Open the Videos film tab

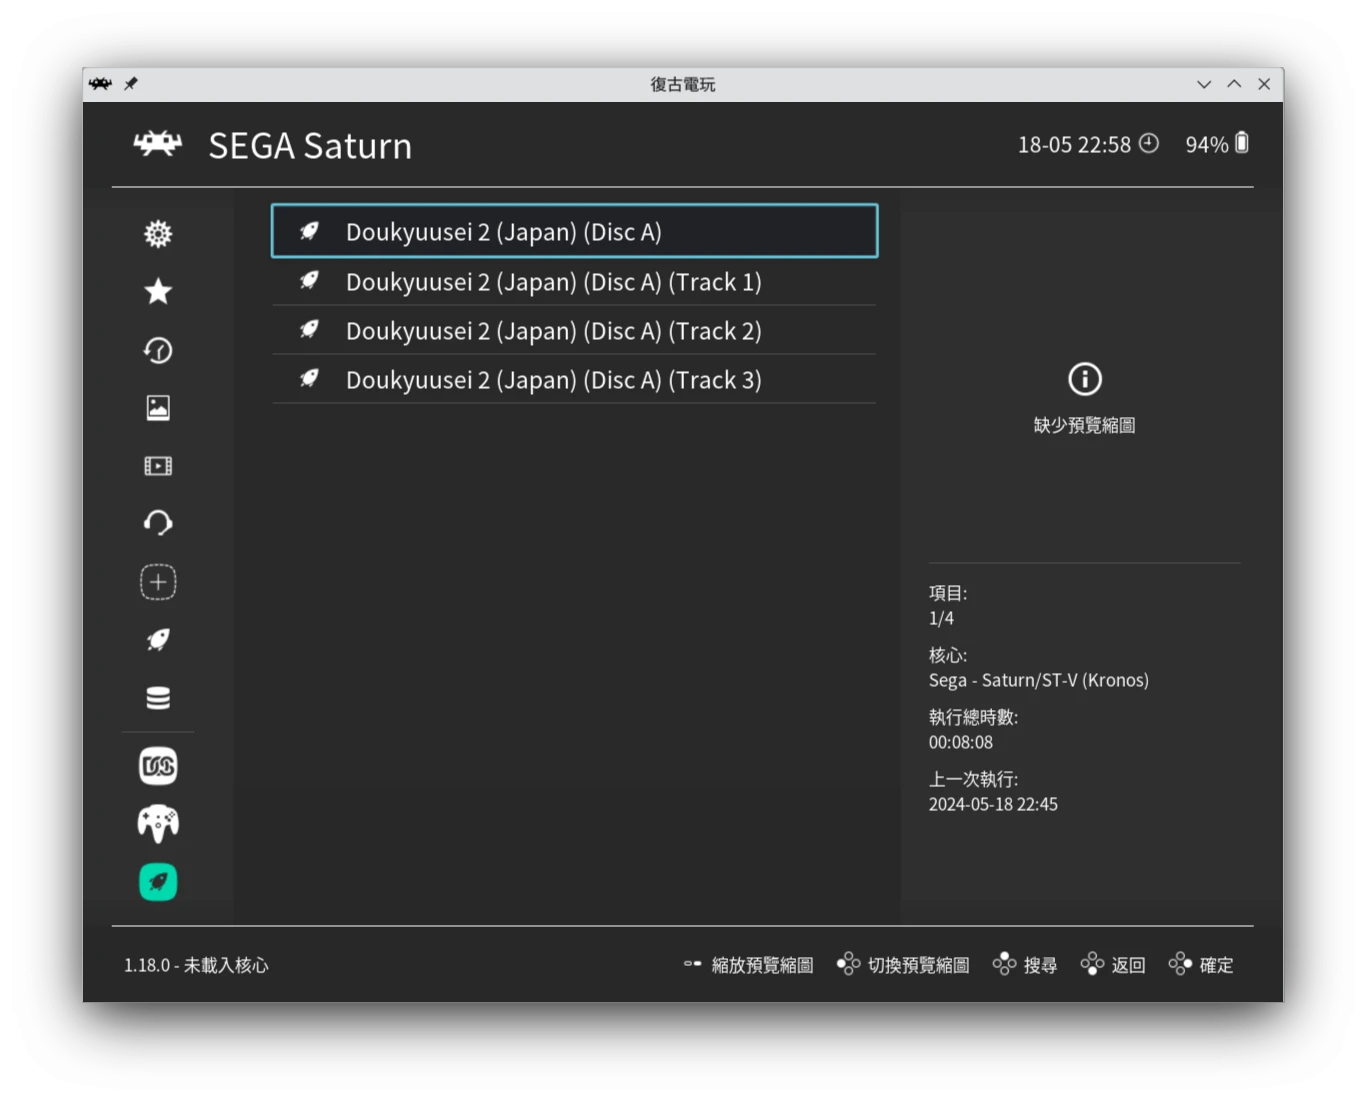[158, 466]
